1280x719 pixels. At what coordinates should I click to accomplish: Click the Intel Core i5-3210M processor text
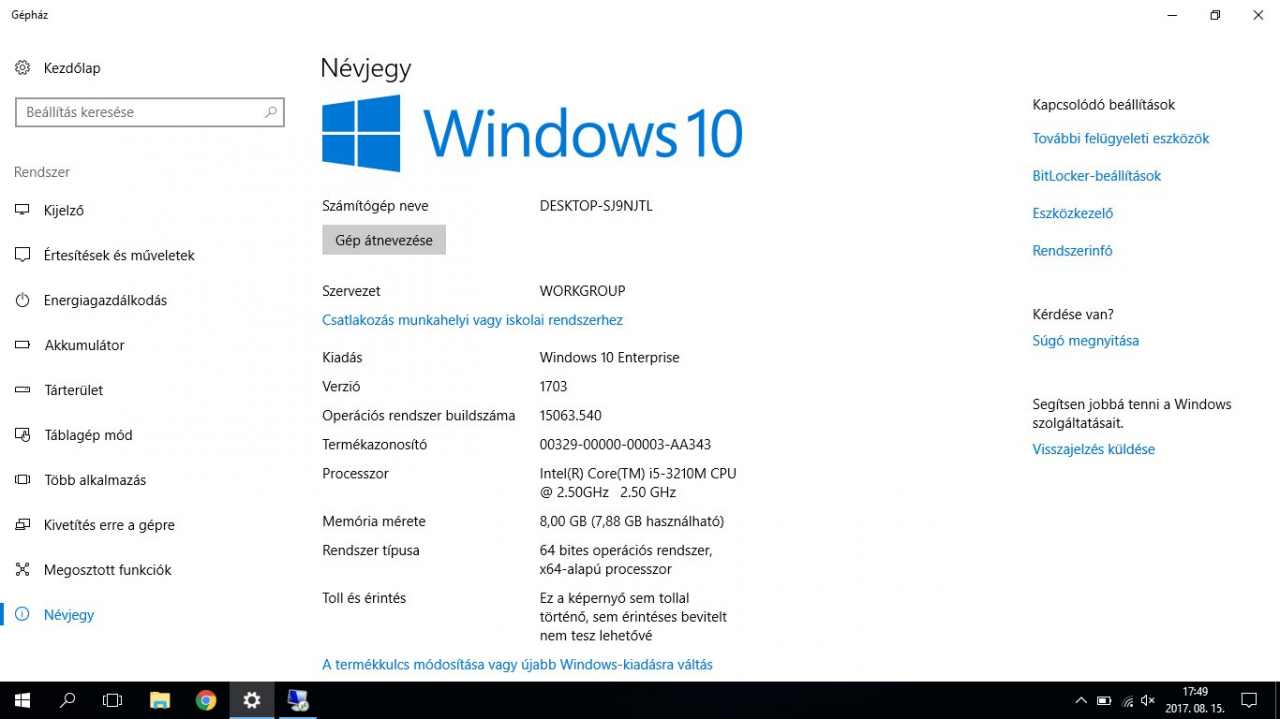pos(638,483)
